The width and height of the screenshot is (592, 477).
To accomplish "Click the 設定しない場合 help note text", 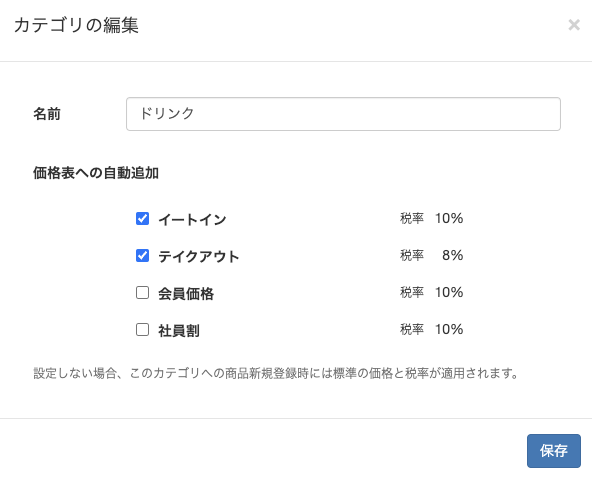I will pyautogui.click(x=276, y=374).
